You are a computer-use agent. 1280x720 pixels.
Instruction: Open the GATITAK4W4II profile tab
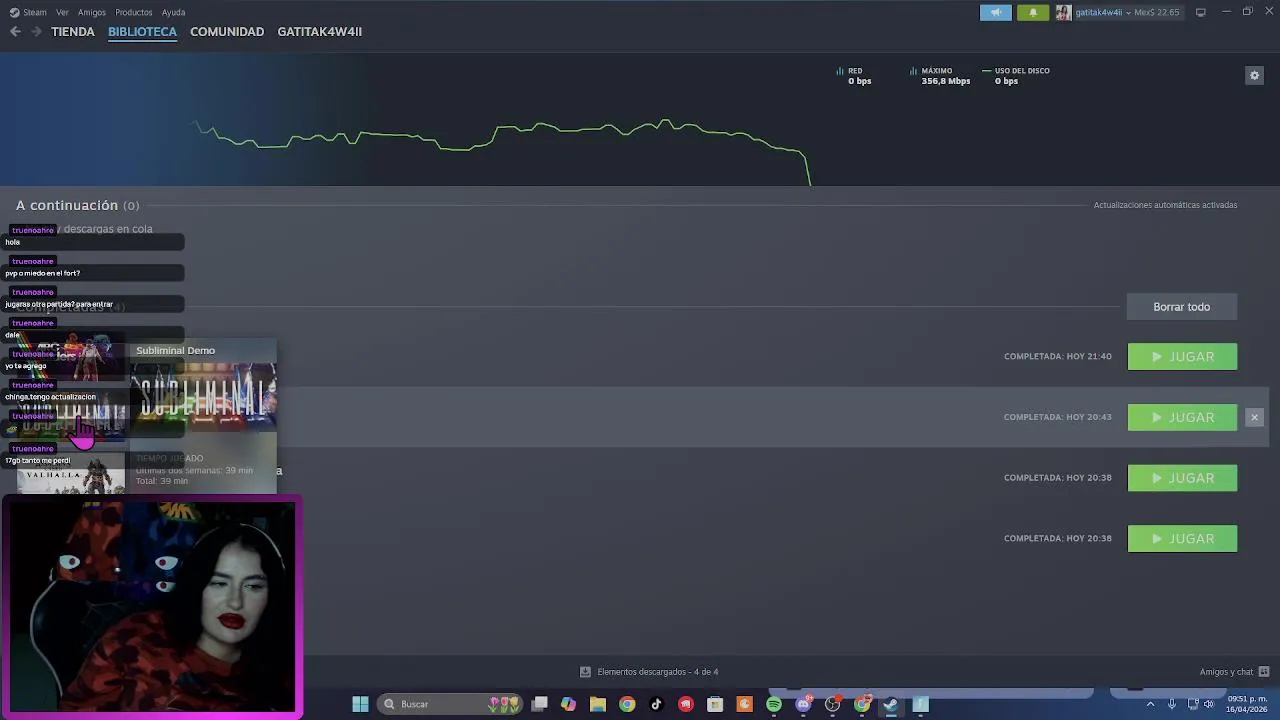coord(320,32)
